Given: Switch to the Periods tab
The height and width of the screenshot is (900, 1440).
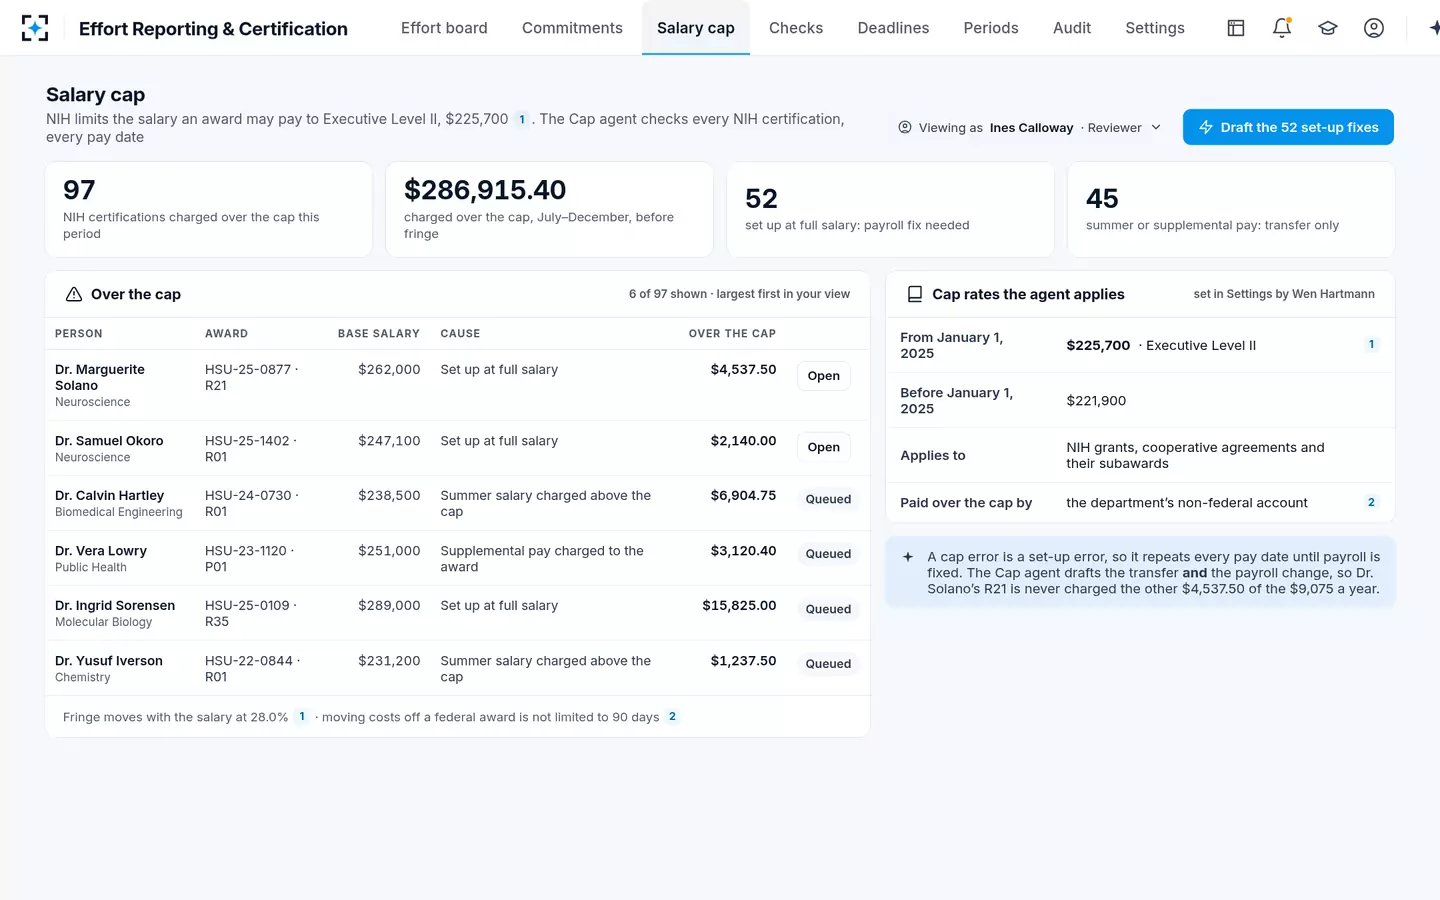Looking at the screenshot, I should [x=991, y=28].
